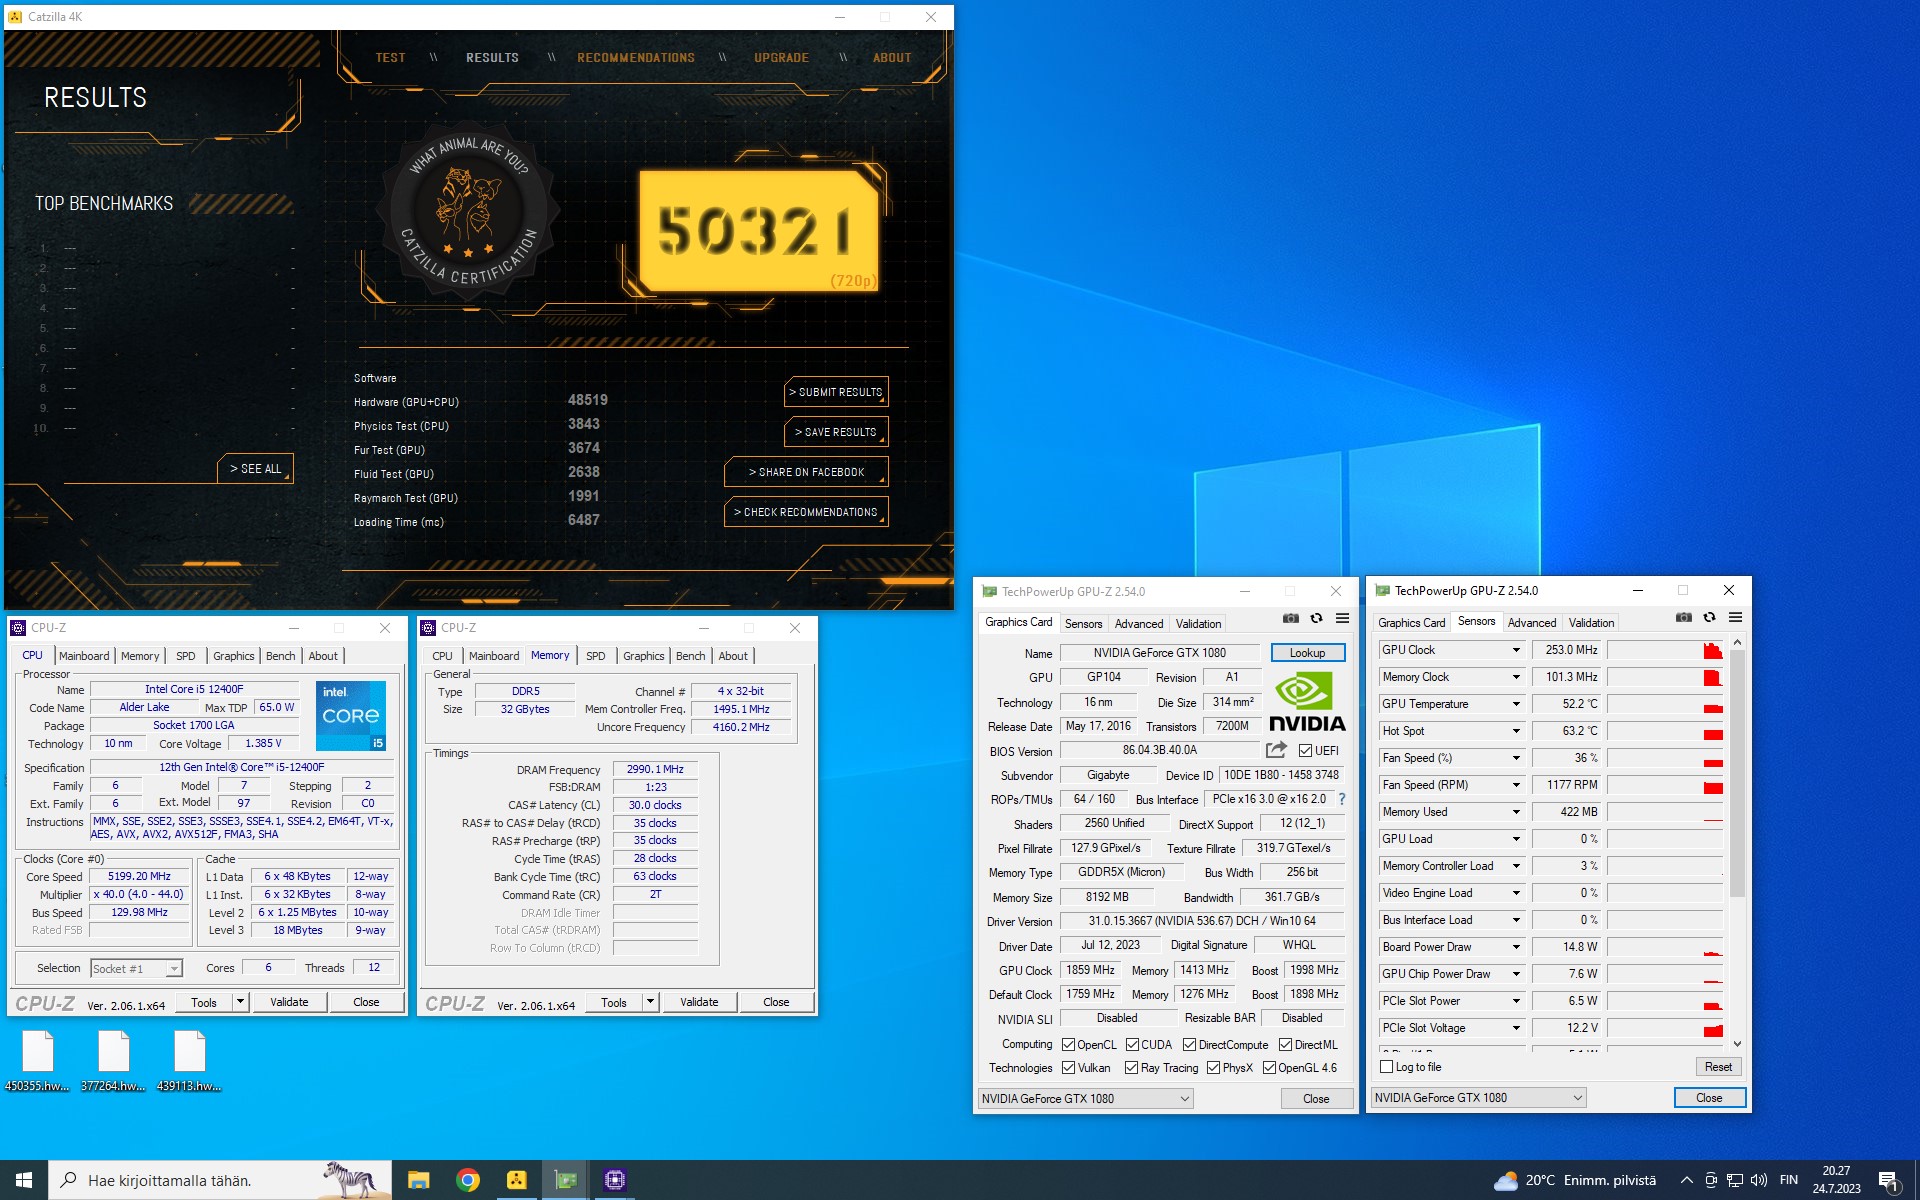Click SHARE ON FACEBOOK button
Viewport: 1920px width, 1200px height.
point(806,472)
